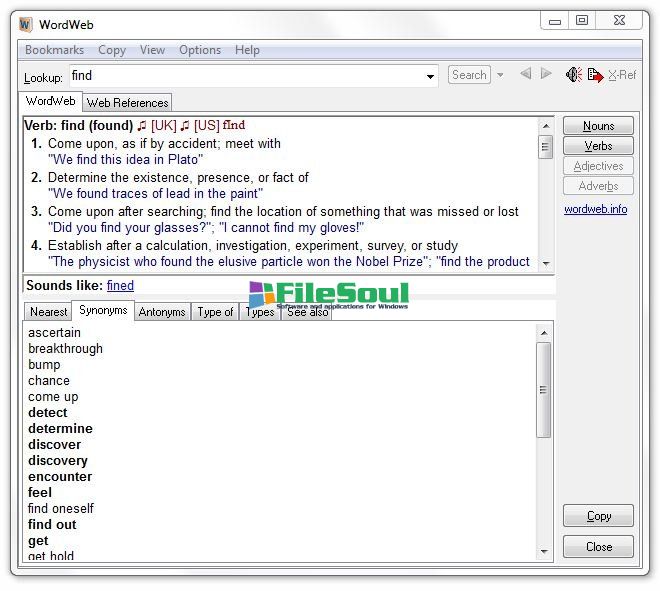The height and width of the screenshot is (591, 660).
Task: Select synonym 'detect'
Action: coord(48,413)
